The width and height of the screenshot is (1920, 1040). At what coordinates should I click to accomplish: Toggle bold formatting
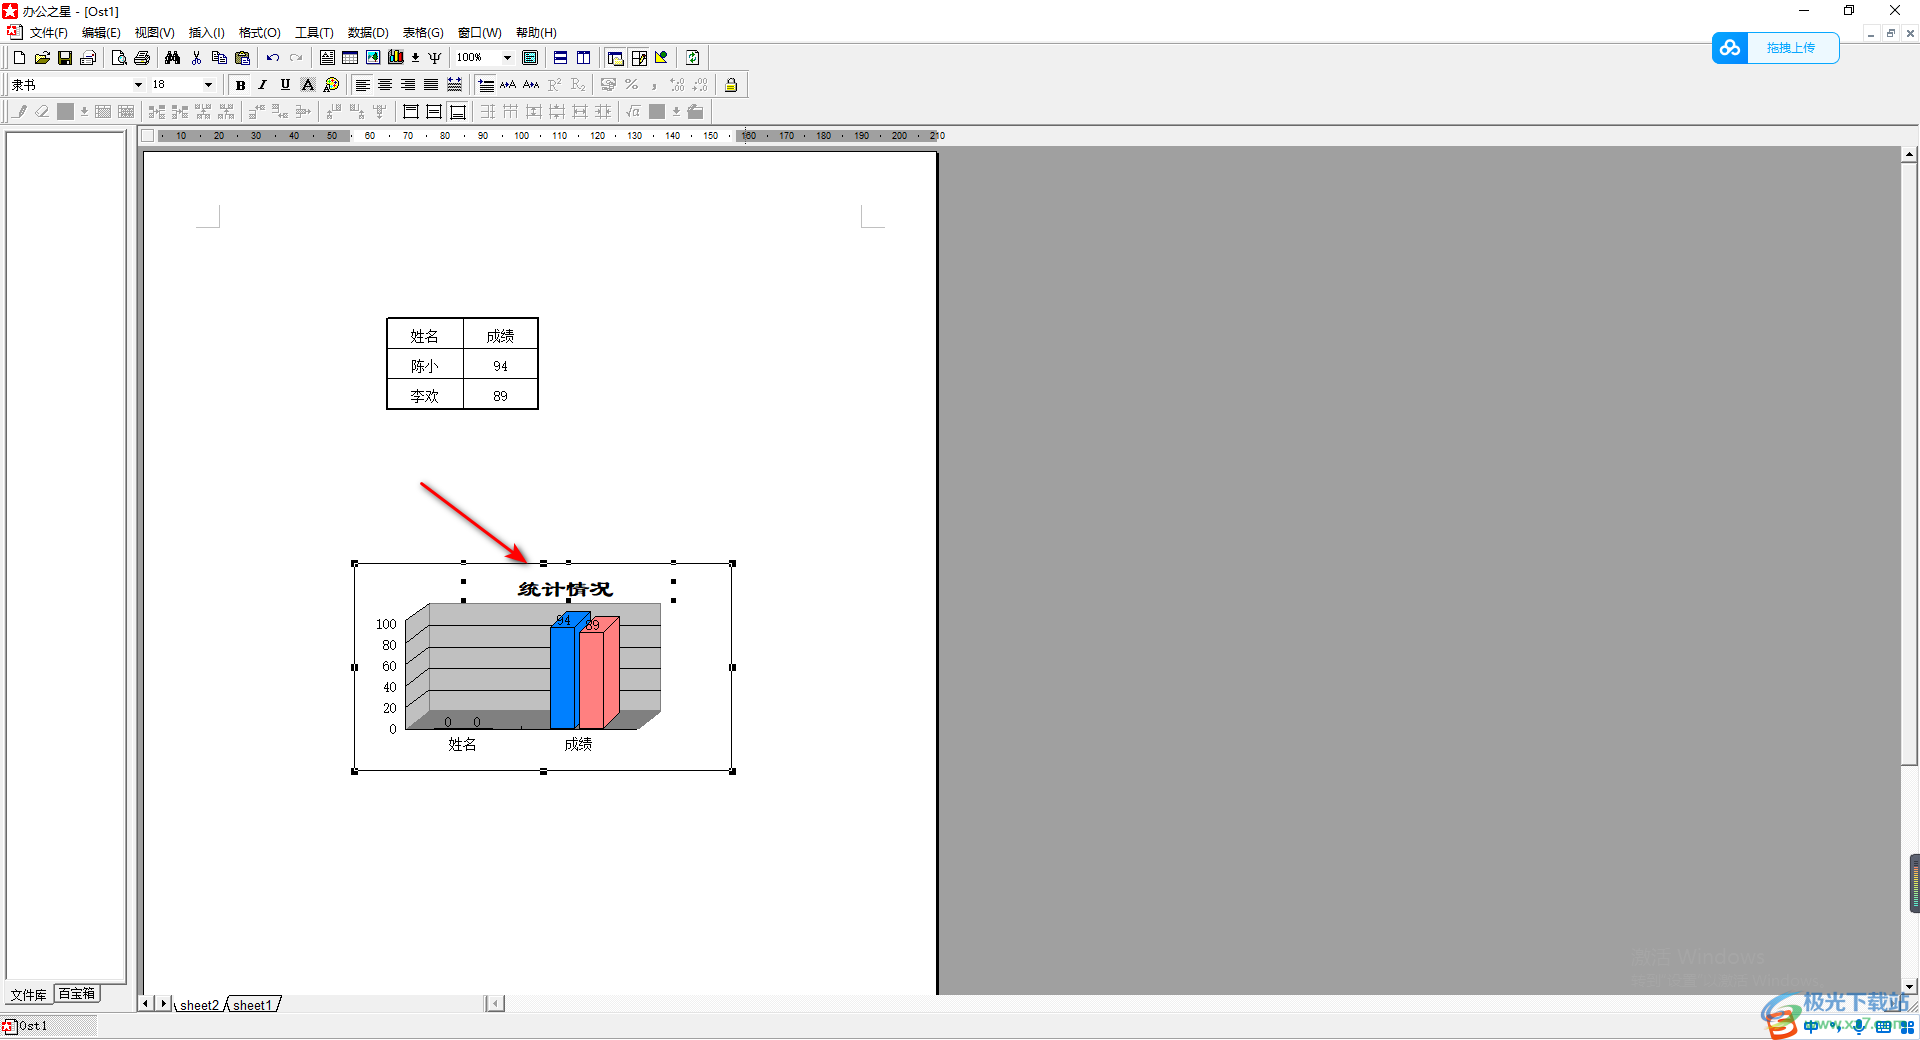click(240, 85)
